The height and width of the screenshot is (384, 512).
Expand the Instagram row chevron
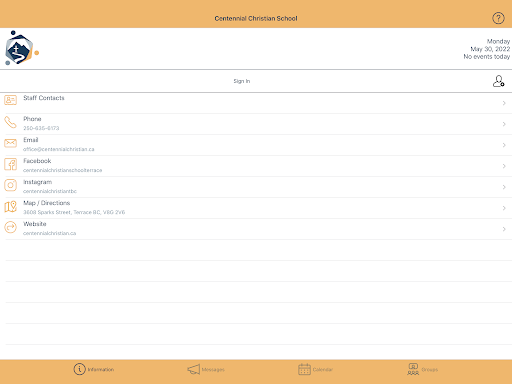(x=504, y=187)
